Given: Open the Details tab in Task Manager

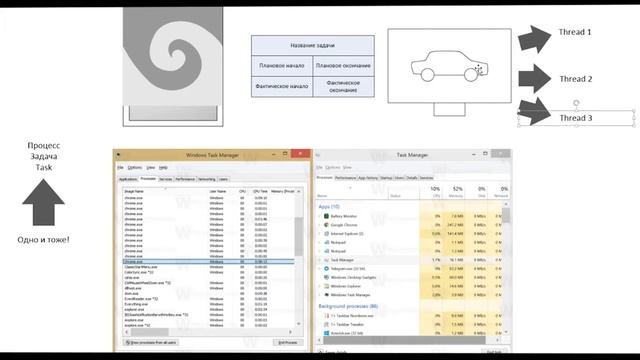Looking at the screenshot, I should 412,178.
